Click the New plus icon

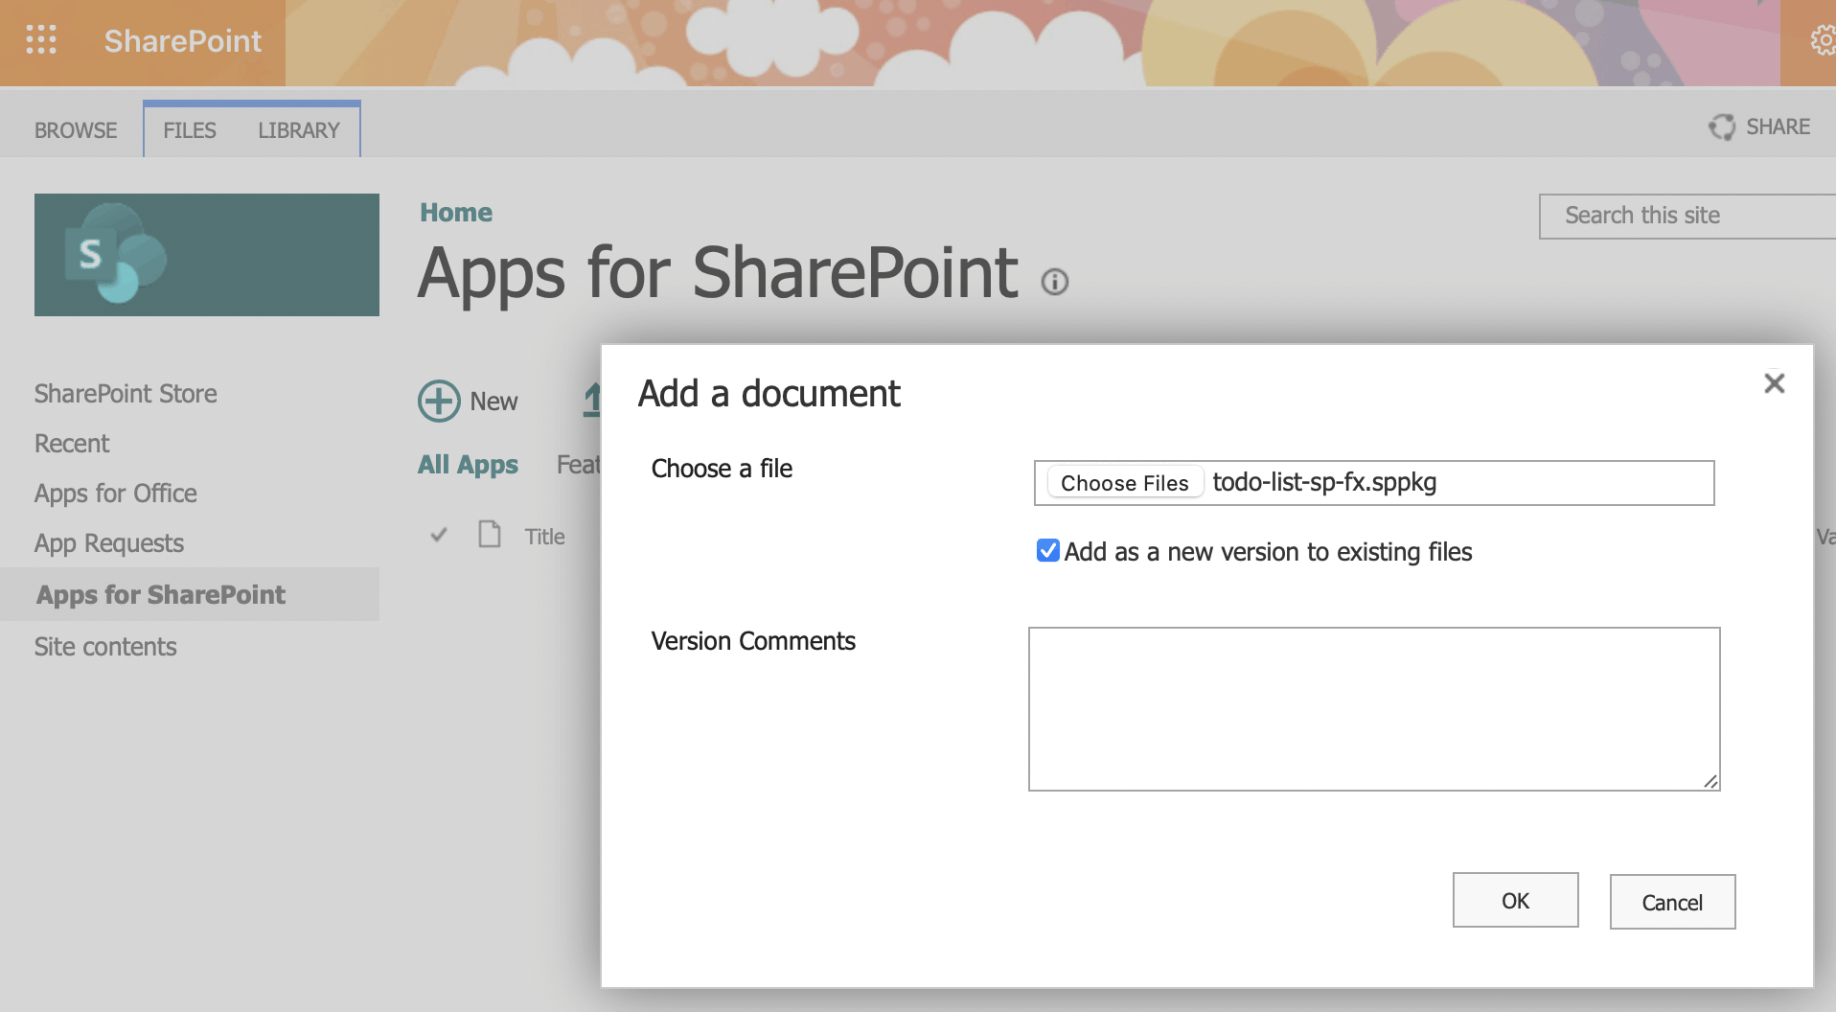pos(439,401)
